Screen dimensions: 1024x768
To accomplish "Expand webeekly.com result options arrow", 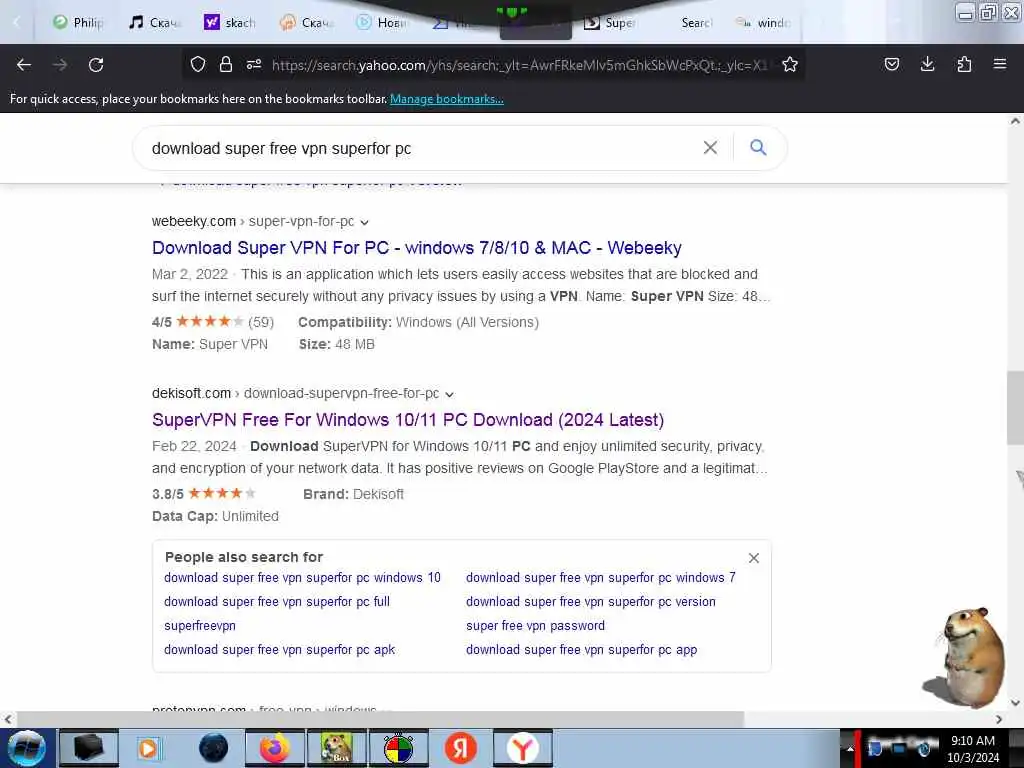I will pos(364,222).
